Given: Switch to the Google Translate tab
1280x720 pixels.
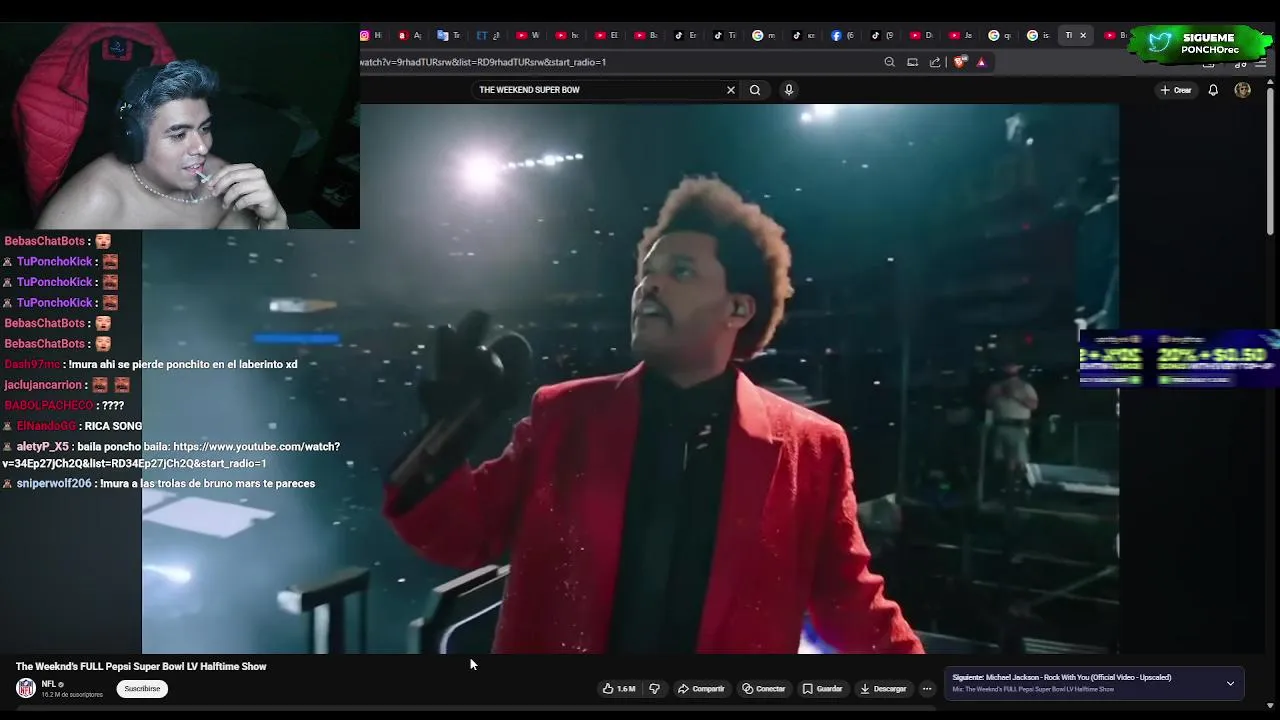Looking at the screenshot, I should tap(449, 35).
